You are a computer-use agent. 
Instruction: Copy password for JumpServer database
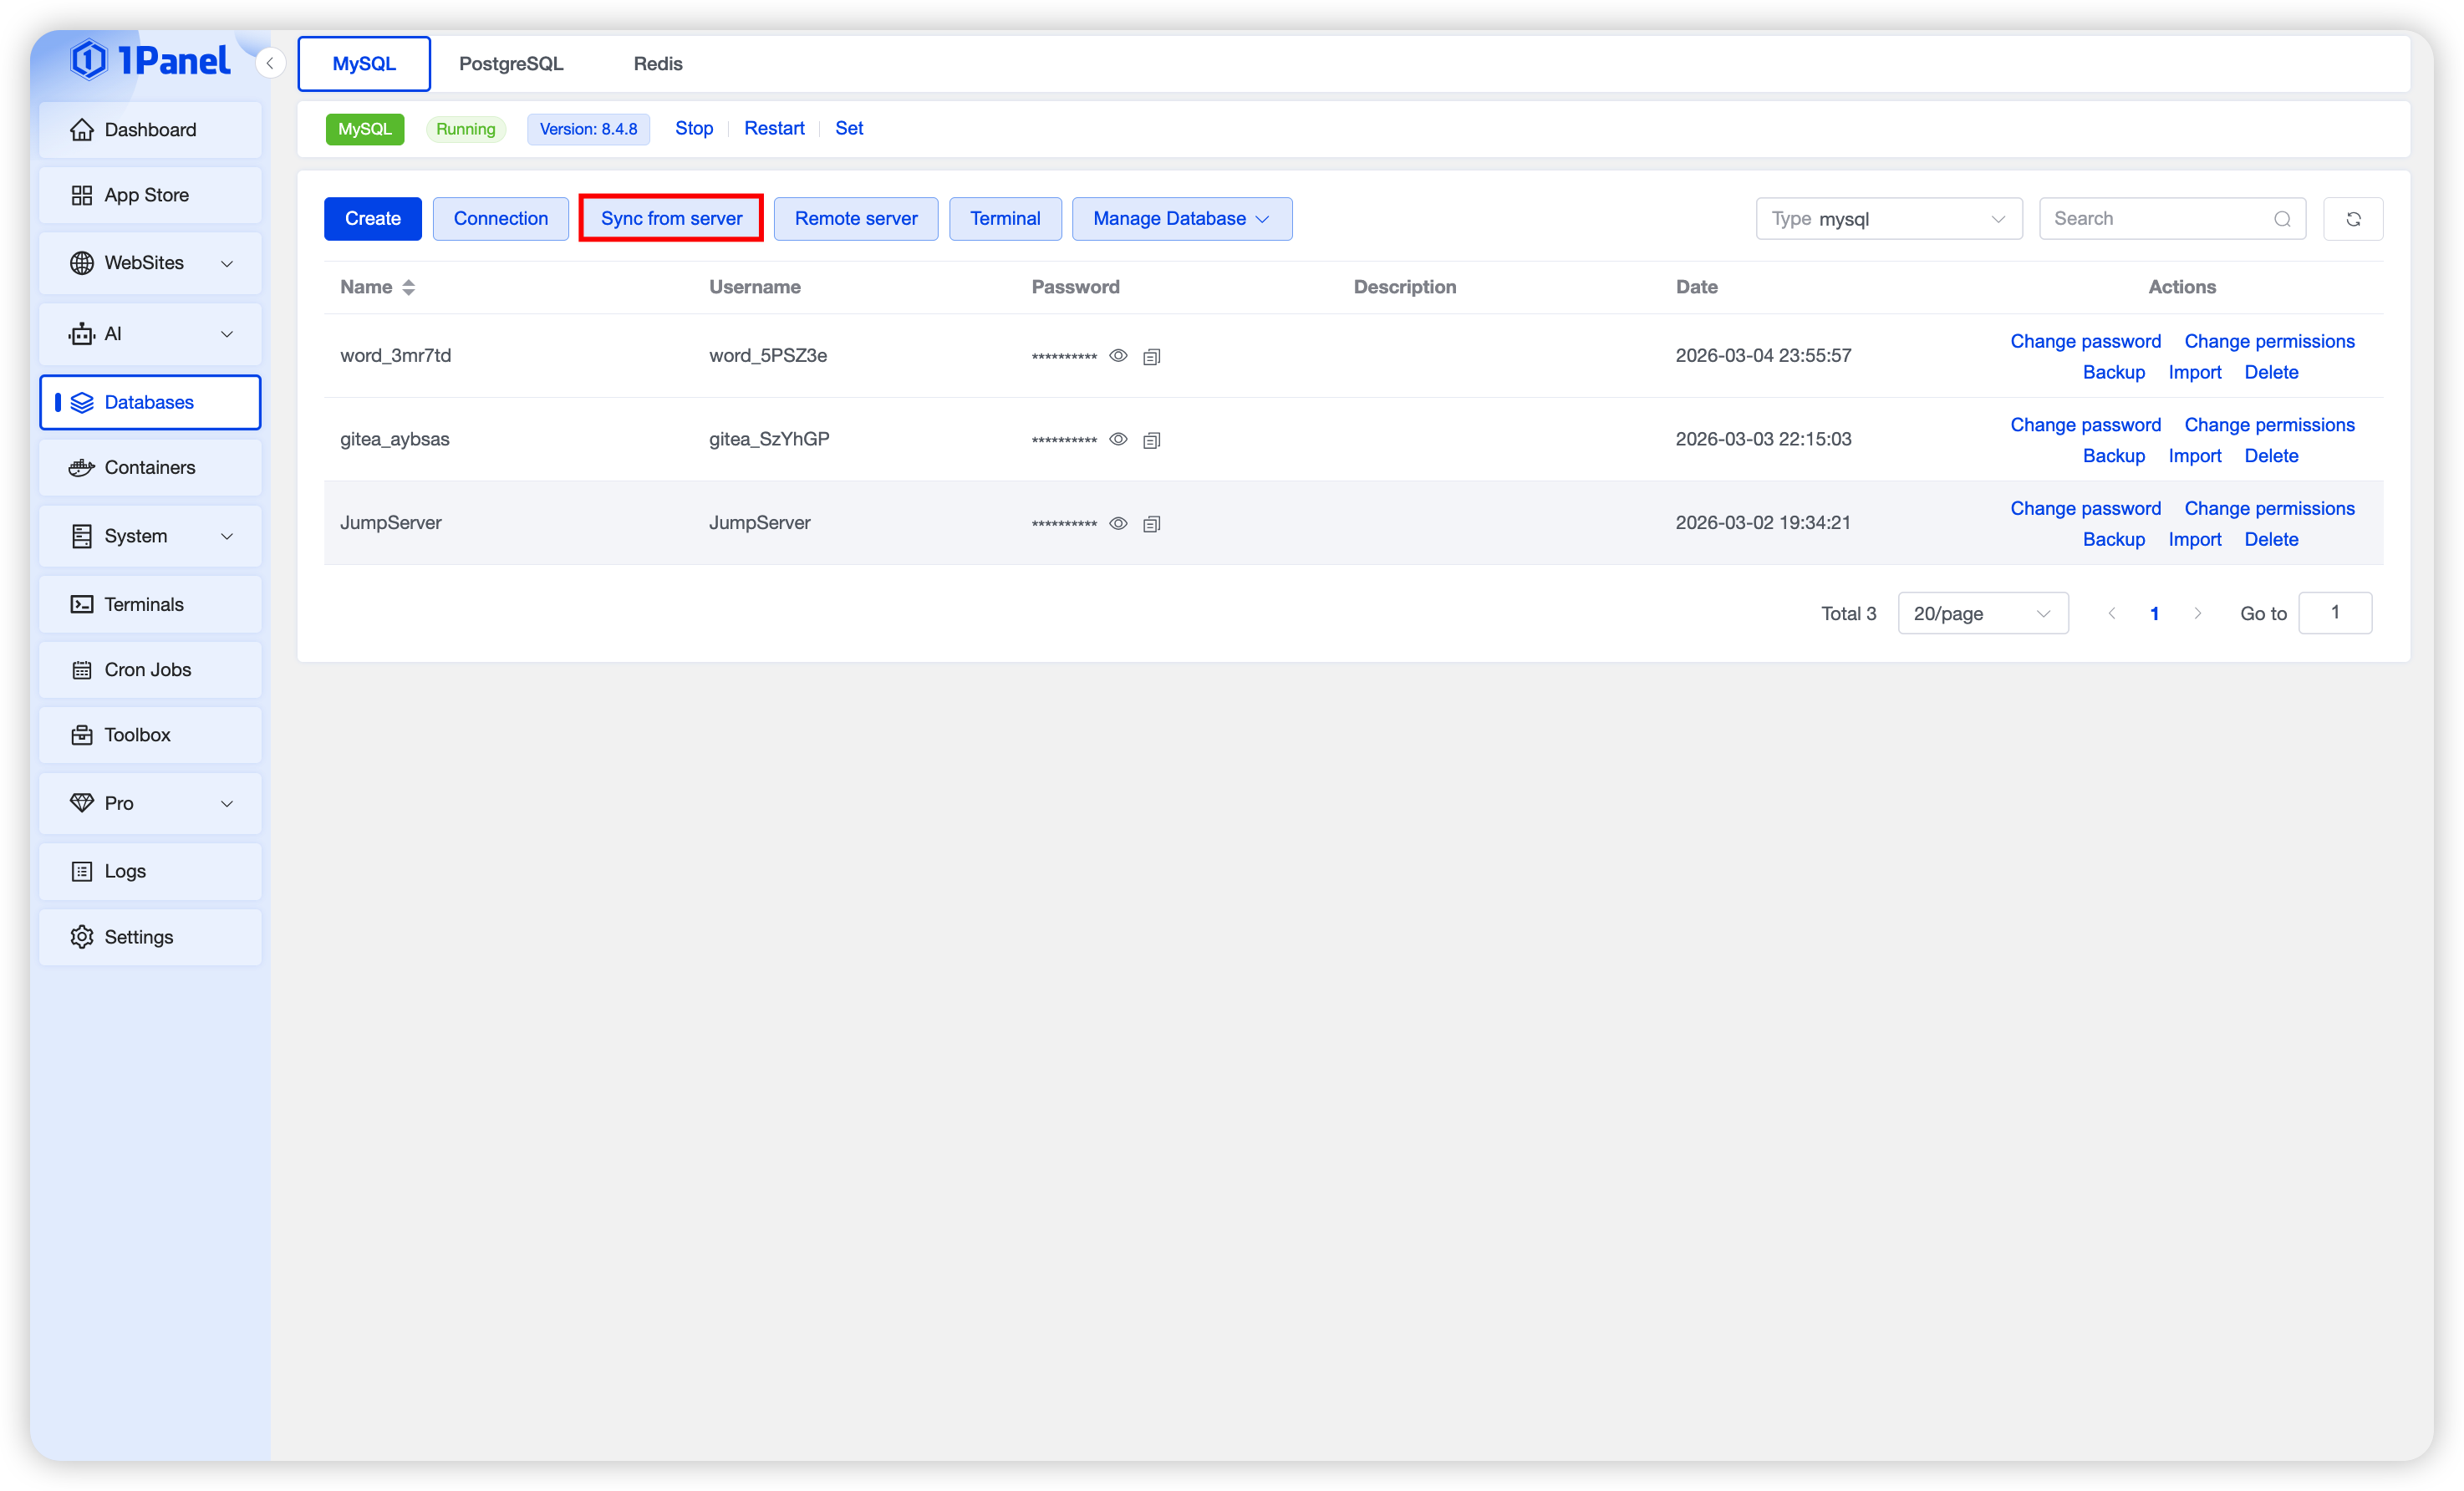coord(1151,523)
